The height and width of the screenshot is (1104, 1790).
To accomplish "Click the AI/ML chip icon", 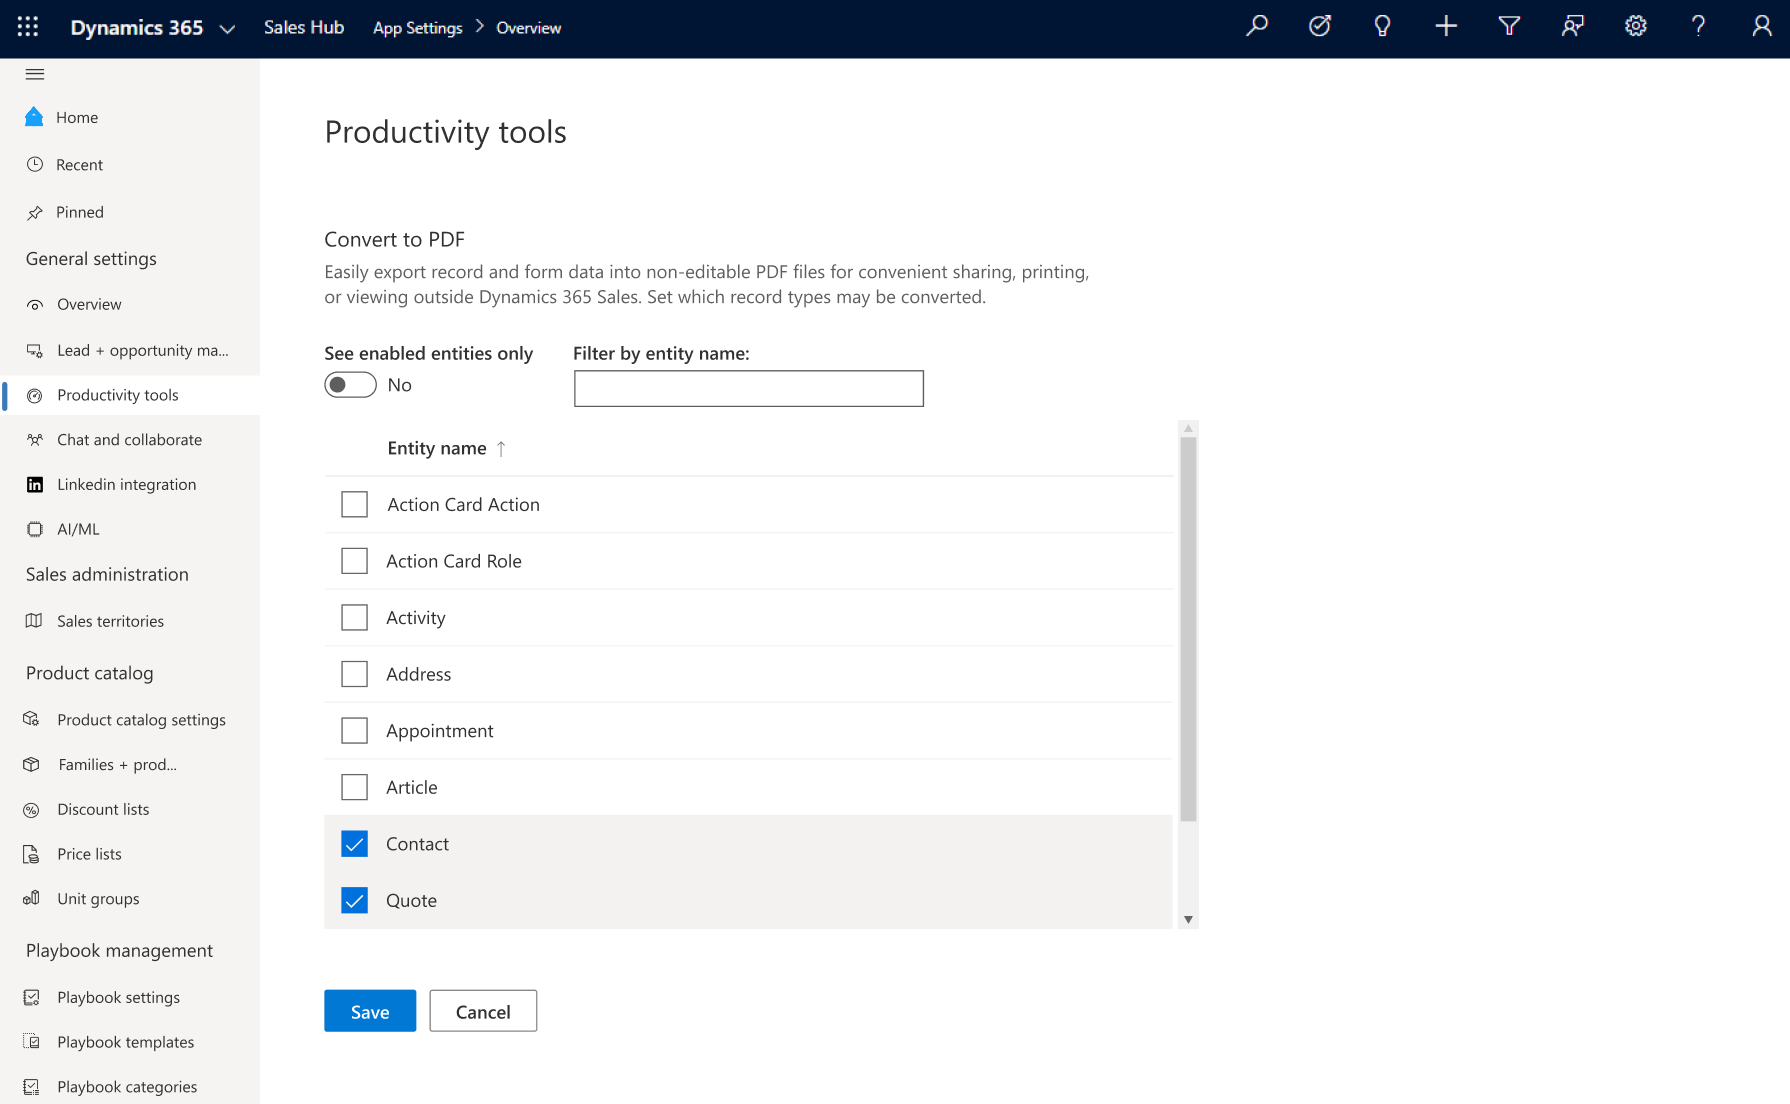I will (x=35, y=529).
